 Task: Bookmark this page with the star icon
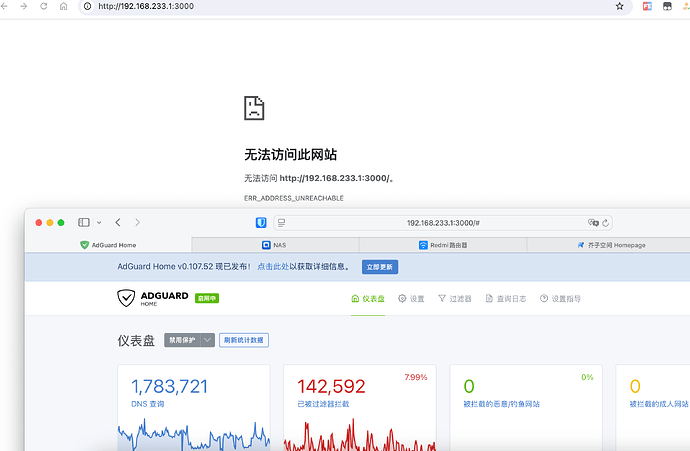[620, 6]
